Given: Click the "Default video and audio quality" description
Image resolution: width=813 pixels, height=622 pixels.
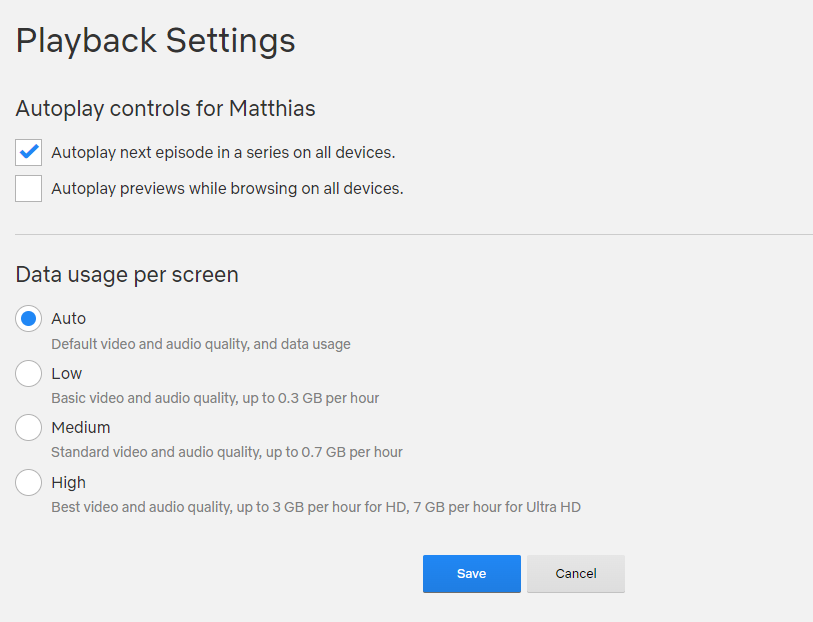Looking at the screenshot, I should [x=201, y=344].
